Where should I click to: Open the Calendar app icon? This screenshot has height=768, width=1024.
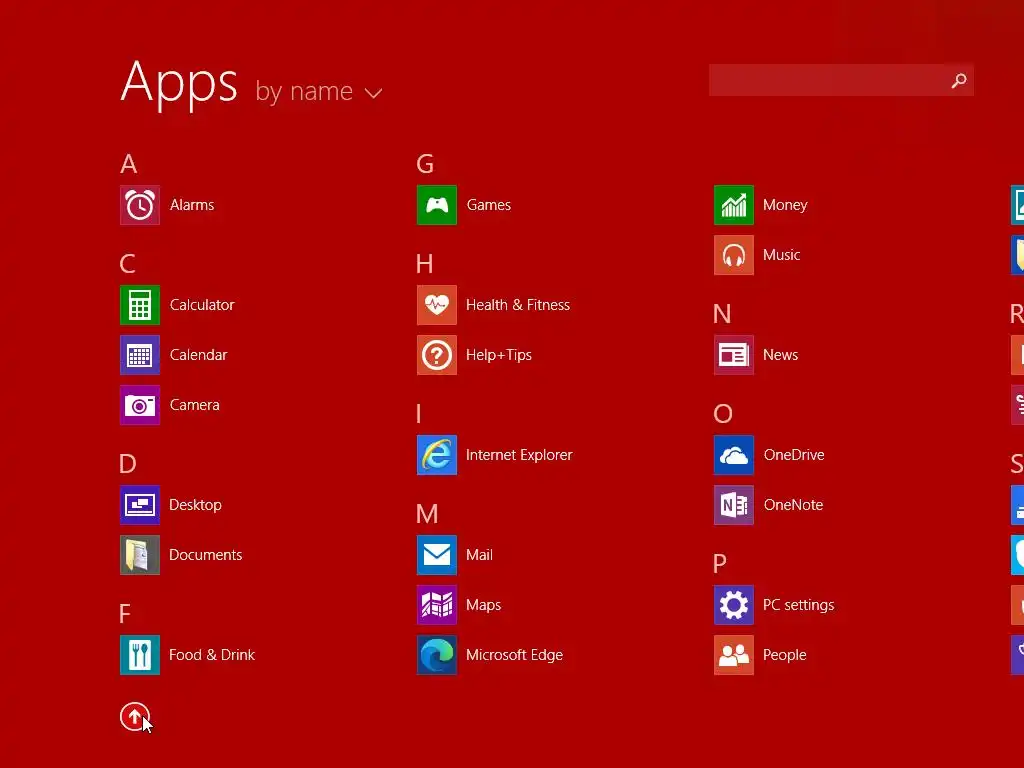[x=140, y=355]
